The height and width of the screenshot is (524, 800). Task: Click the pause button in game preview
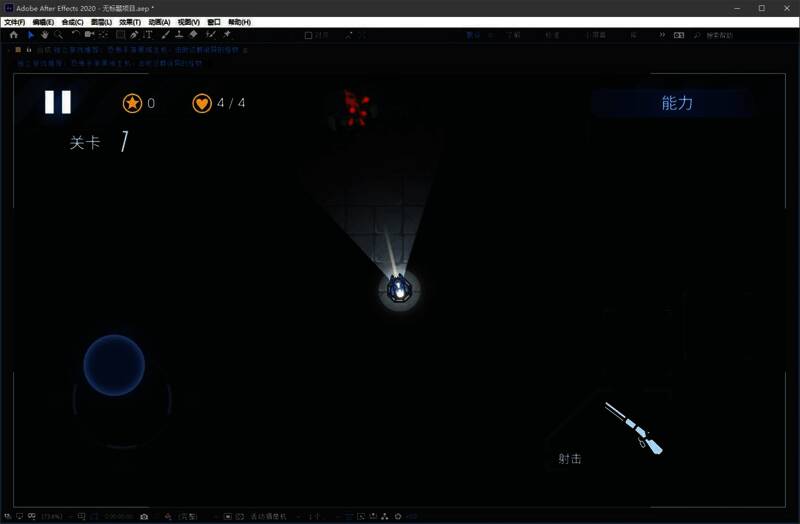coord(58,102)
